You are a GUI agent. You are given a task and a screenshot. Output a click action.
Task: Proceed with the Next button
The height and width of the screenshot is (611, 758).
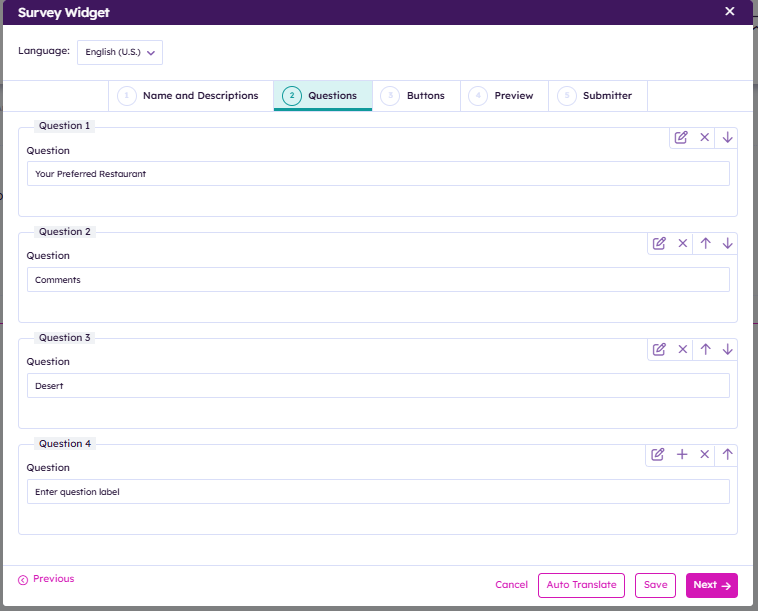pyautogui.click(x=712, y=585)
